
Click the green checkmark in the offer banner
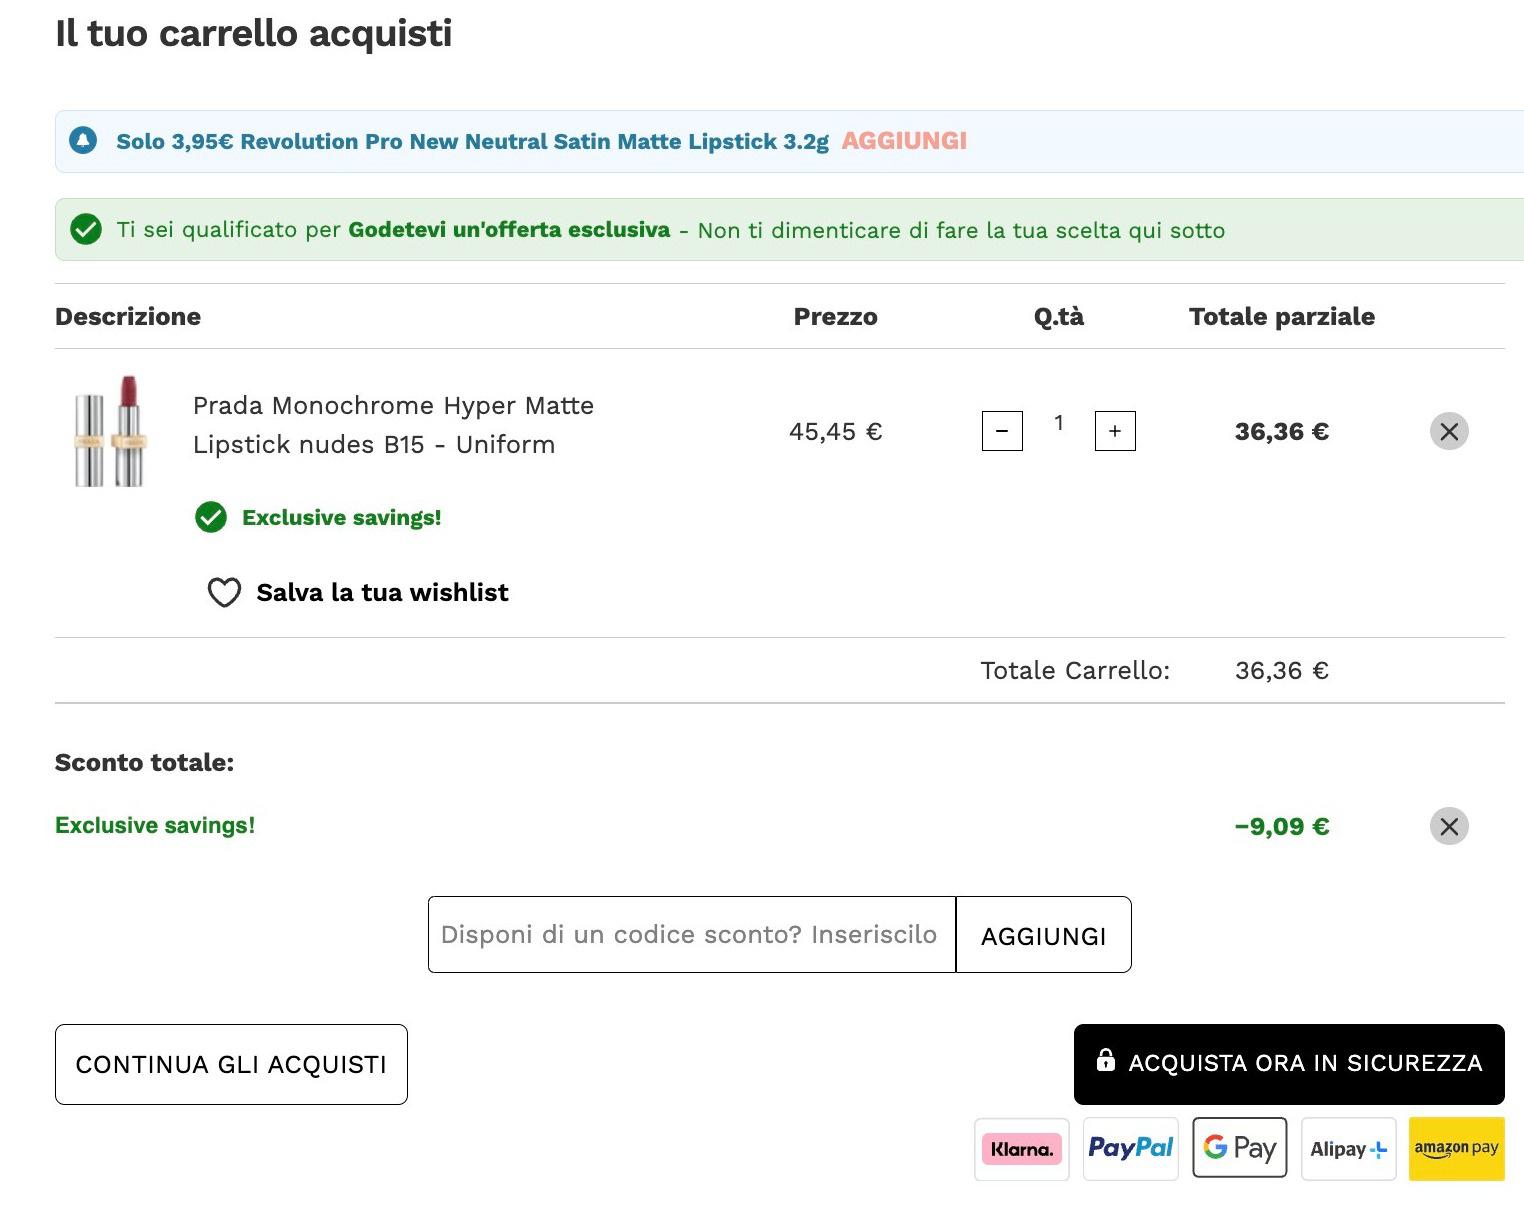[86, 229]
